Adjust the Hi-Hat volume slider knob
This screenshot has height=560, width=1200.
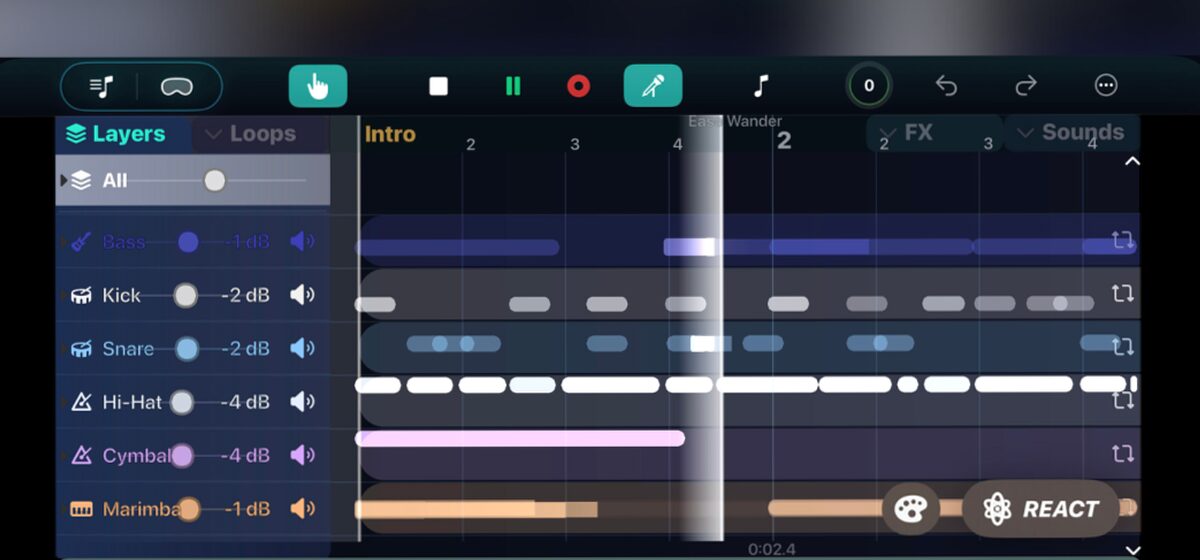(x=181, y=402)
